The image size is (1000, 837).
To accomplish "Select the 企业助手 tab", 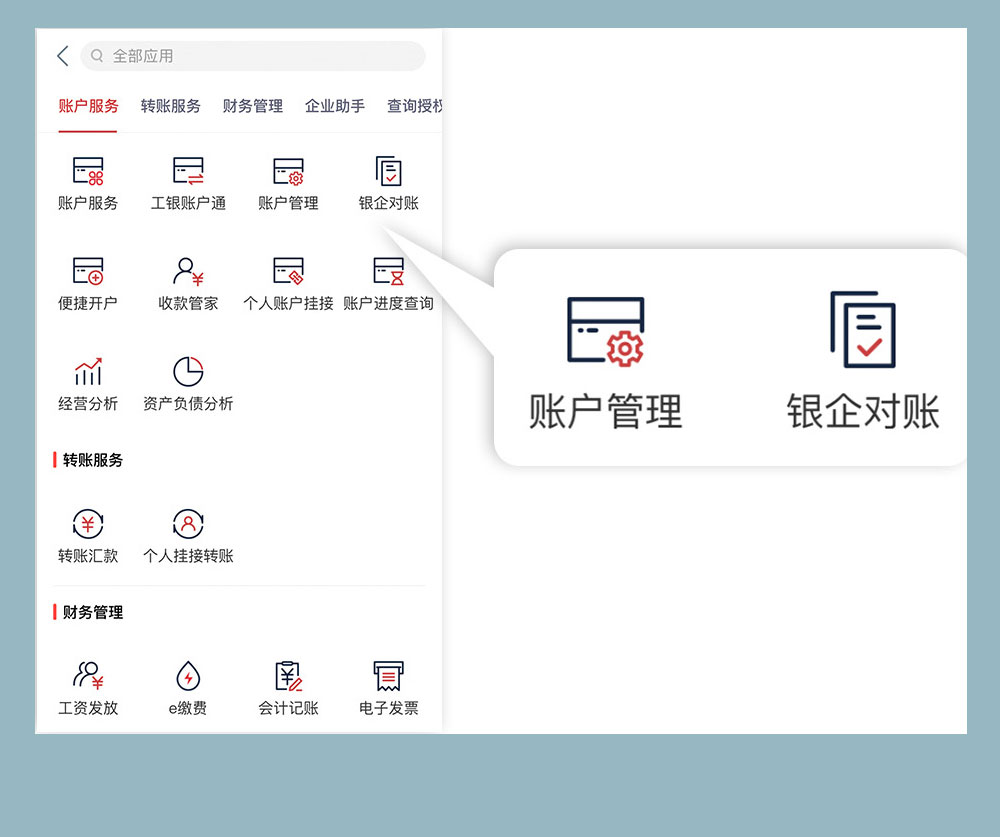I will 334,106.
